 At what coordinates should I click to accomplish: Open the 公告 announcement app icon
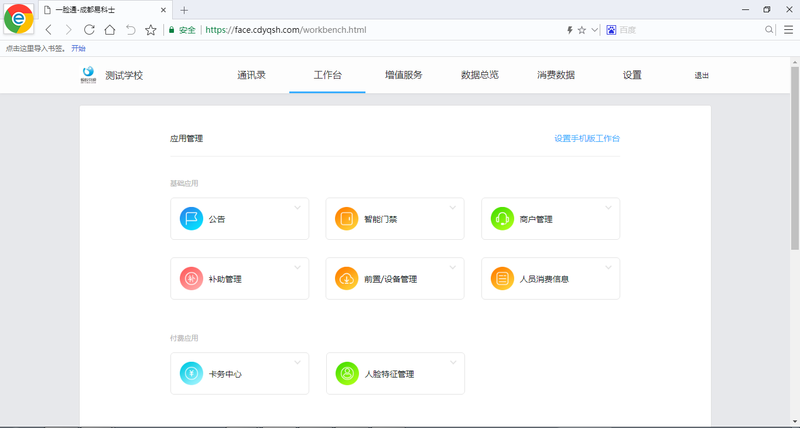pos(191,219)
